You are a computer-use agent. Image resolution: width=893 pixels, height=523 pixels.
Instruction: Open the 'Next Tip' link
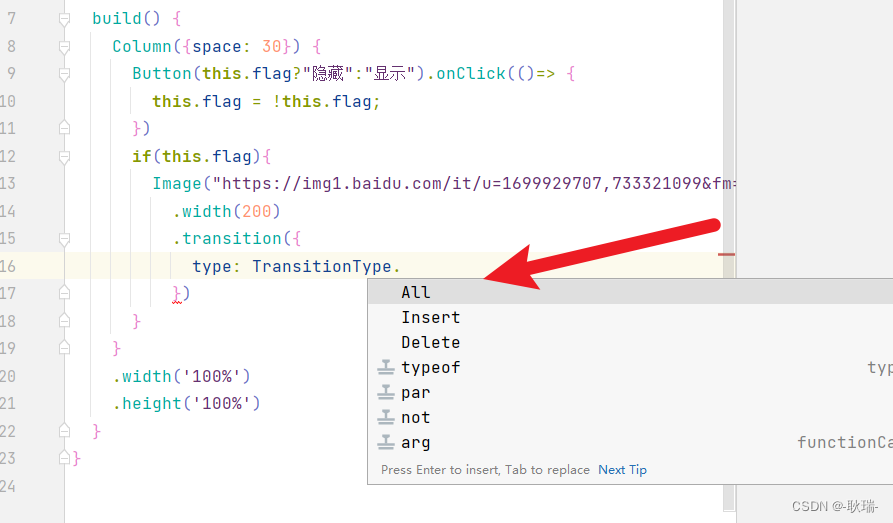[622, 470]
